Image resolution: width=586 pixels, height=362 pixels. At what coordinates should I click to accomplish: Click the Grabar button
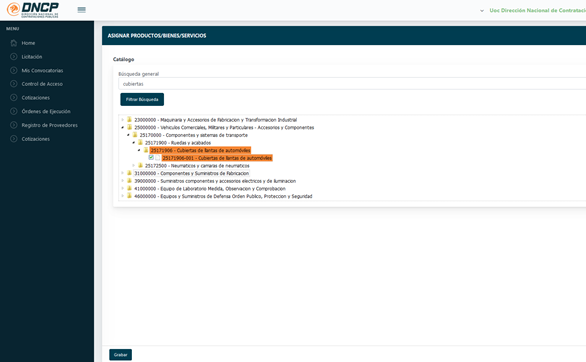coord(120,355)
